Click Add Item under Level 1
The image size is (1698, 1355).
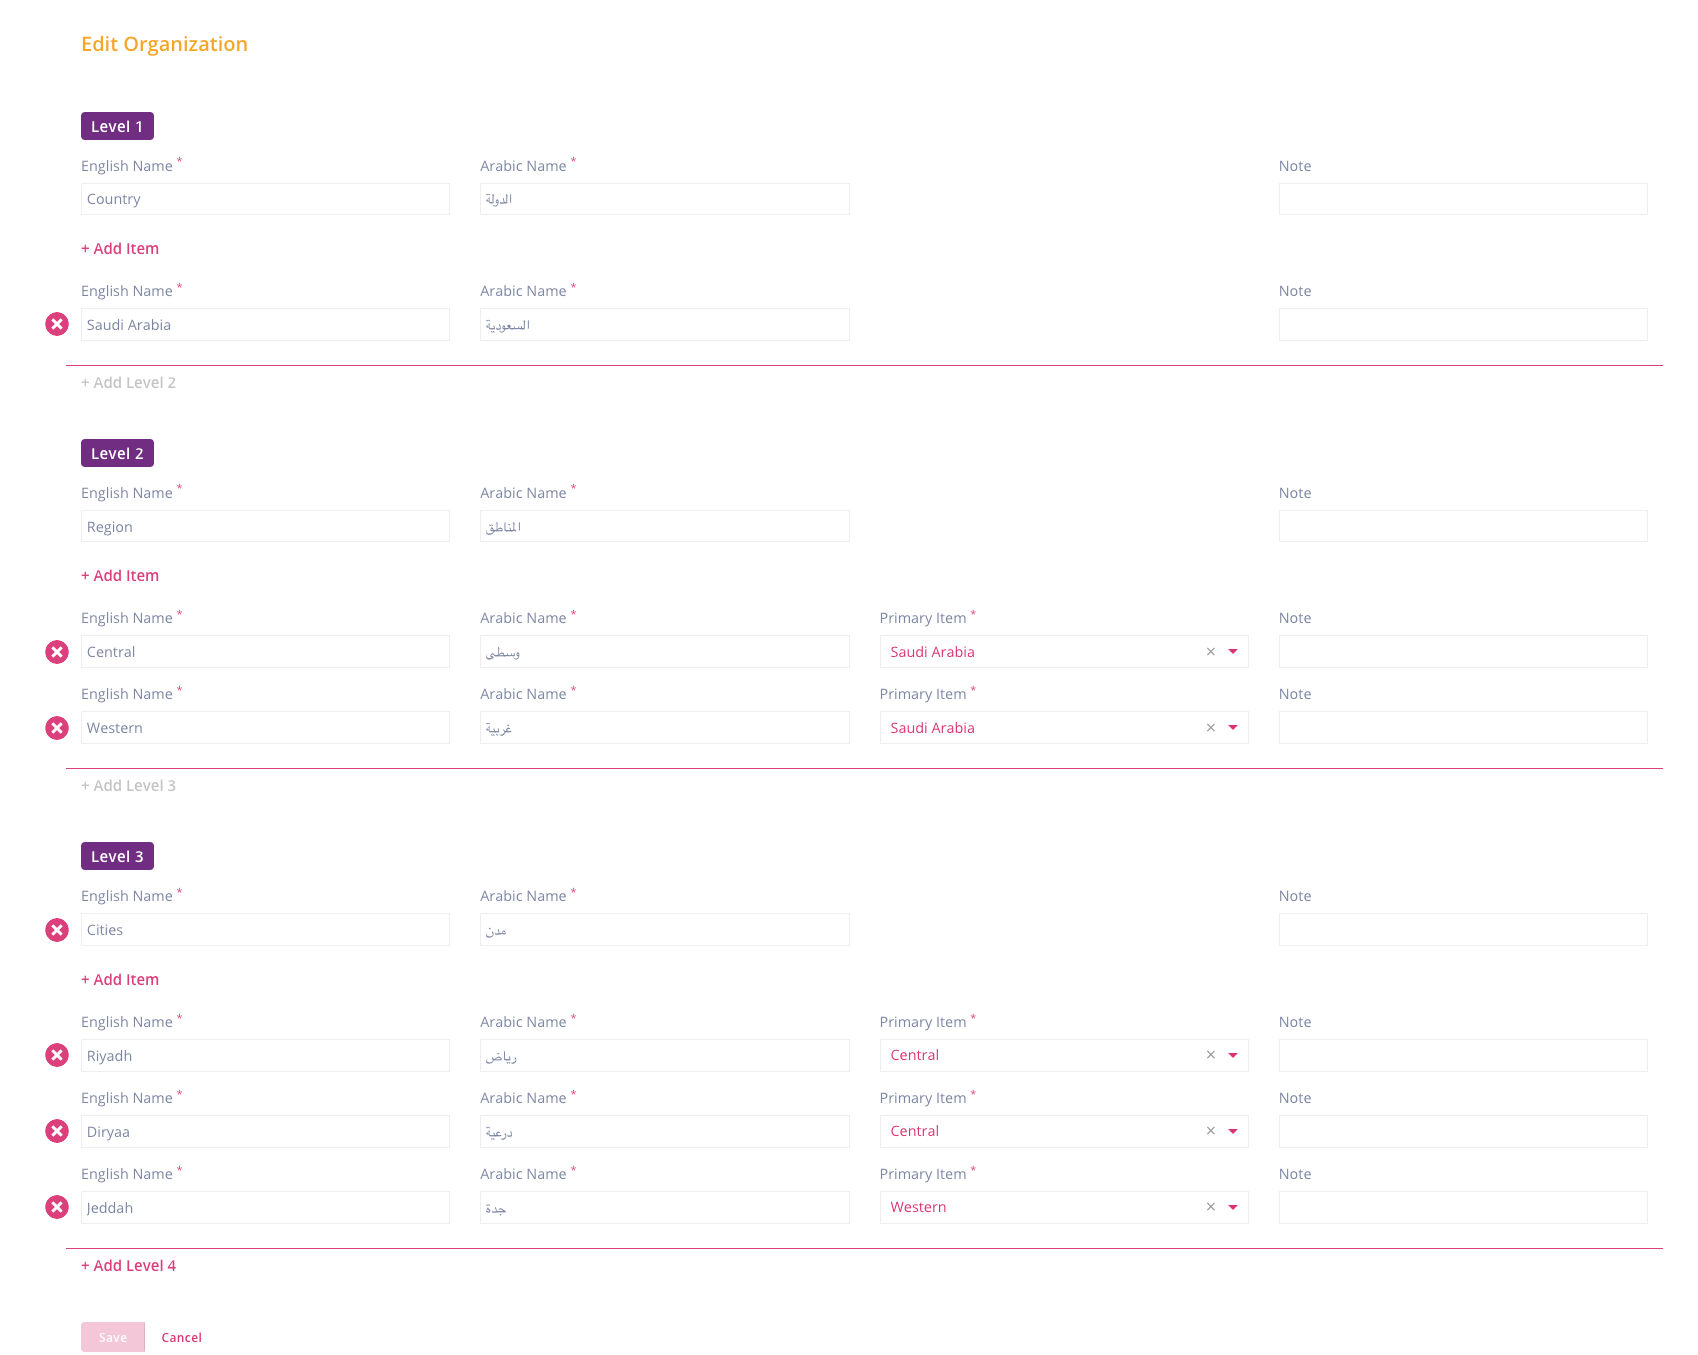(x=120, y=248)
